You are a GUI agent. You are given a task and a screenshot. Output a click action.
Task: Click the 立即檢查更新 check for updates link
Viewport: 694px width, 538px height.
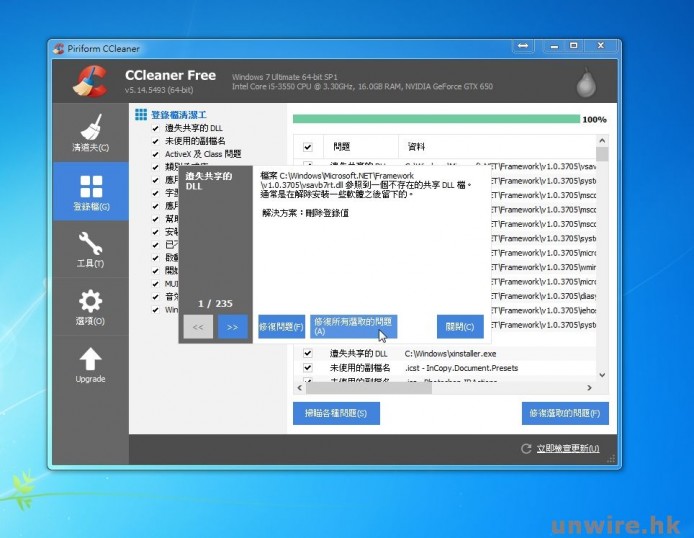(567, 449)
